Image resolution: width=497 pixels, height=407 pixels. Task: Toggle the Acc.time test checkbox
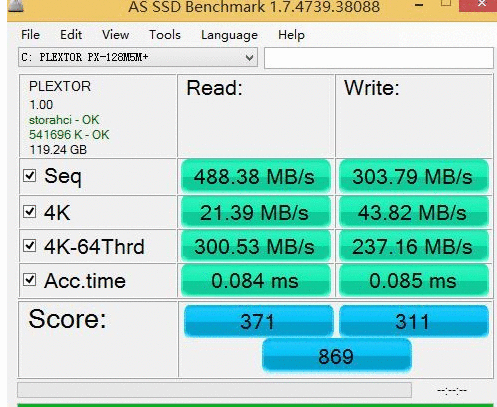(x=30, y=280)
